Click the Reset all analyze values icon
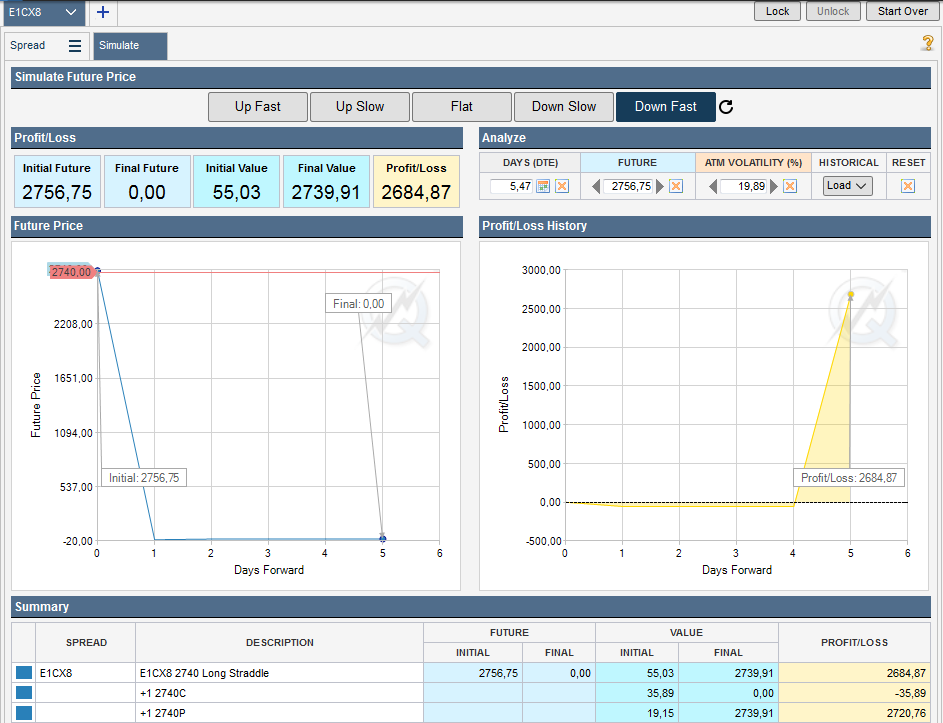Screen dimensions: 943x723 pyautogui.click(x=908, y=186)
